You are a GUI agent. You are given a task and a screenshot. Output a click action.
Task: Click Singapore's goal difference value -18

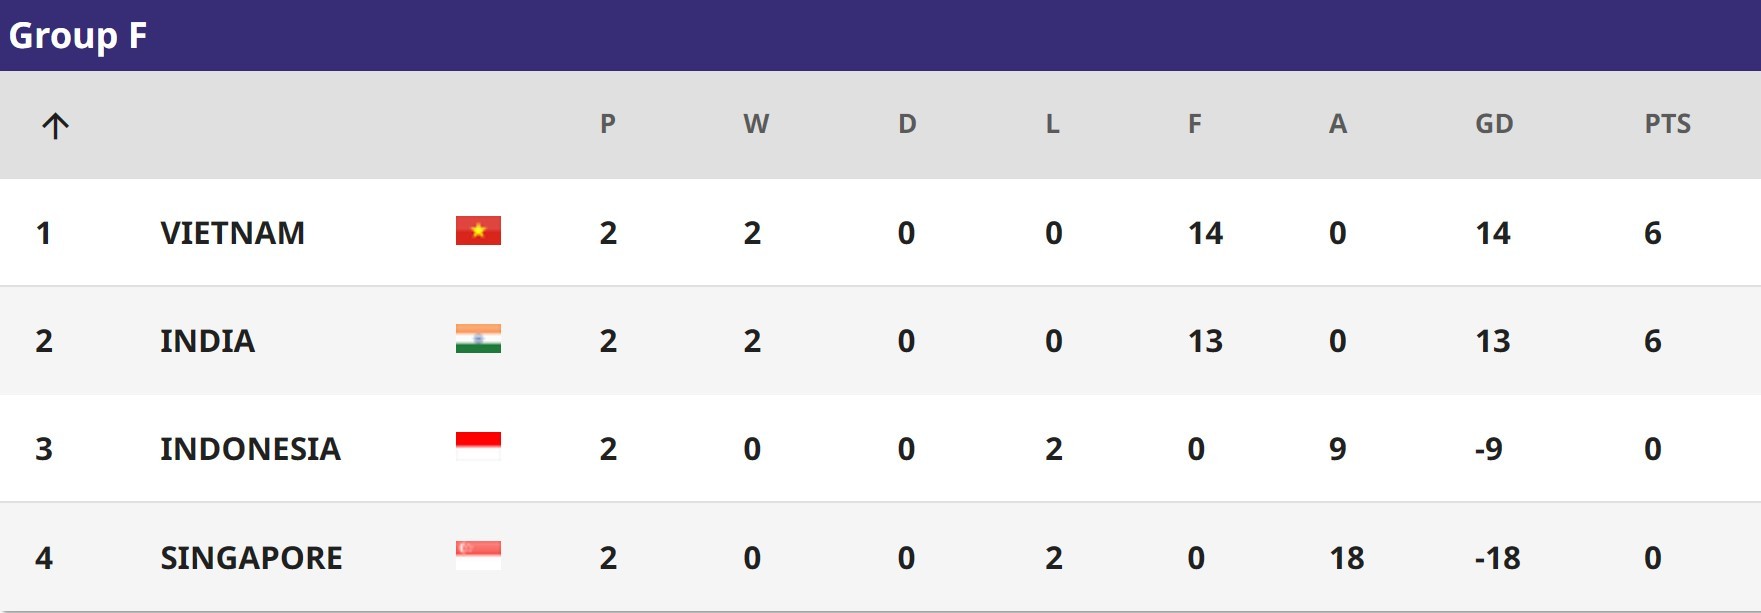point(1497,558)
